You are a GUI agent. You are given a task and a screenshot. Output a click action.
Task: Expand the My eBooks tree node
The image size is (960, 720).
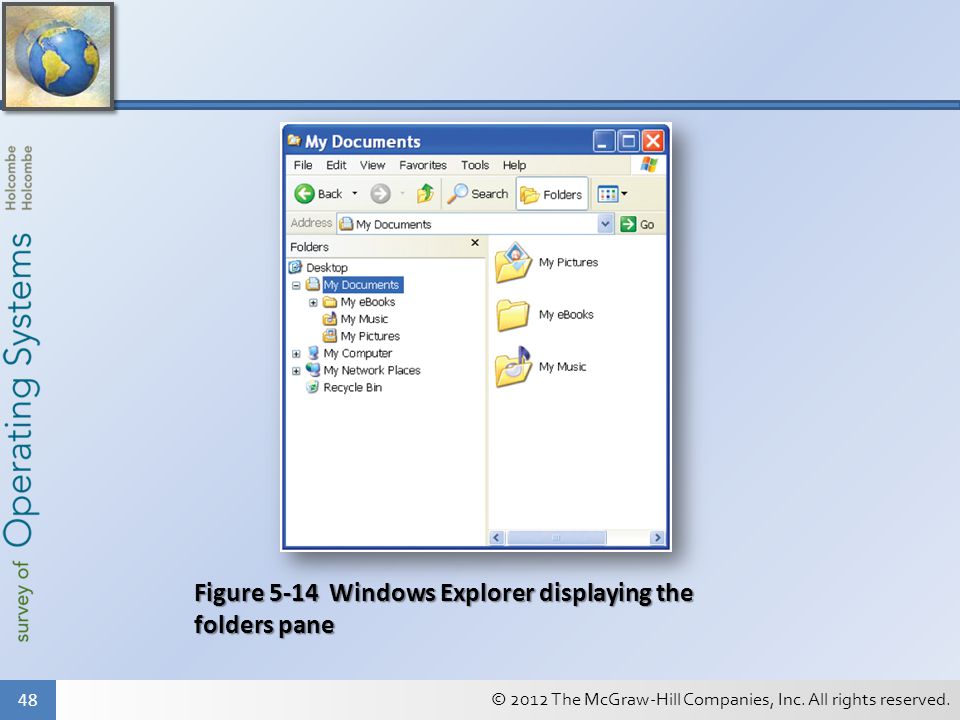(313, 302)
